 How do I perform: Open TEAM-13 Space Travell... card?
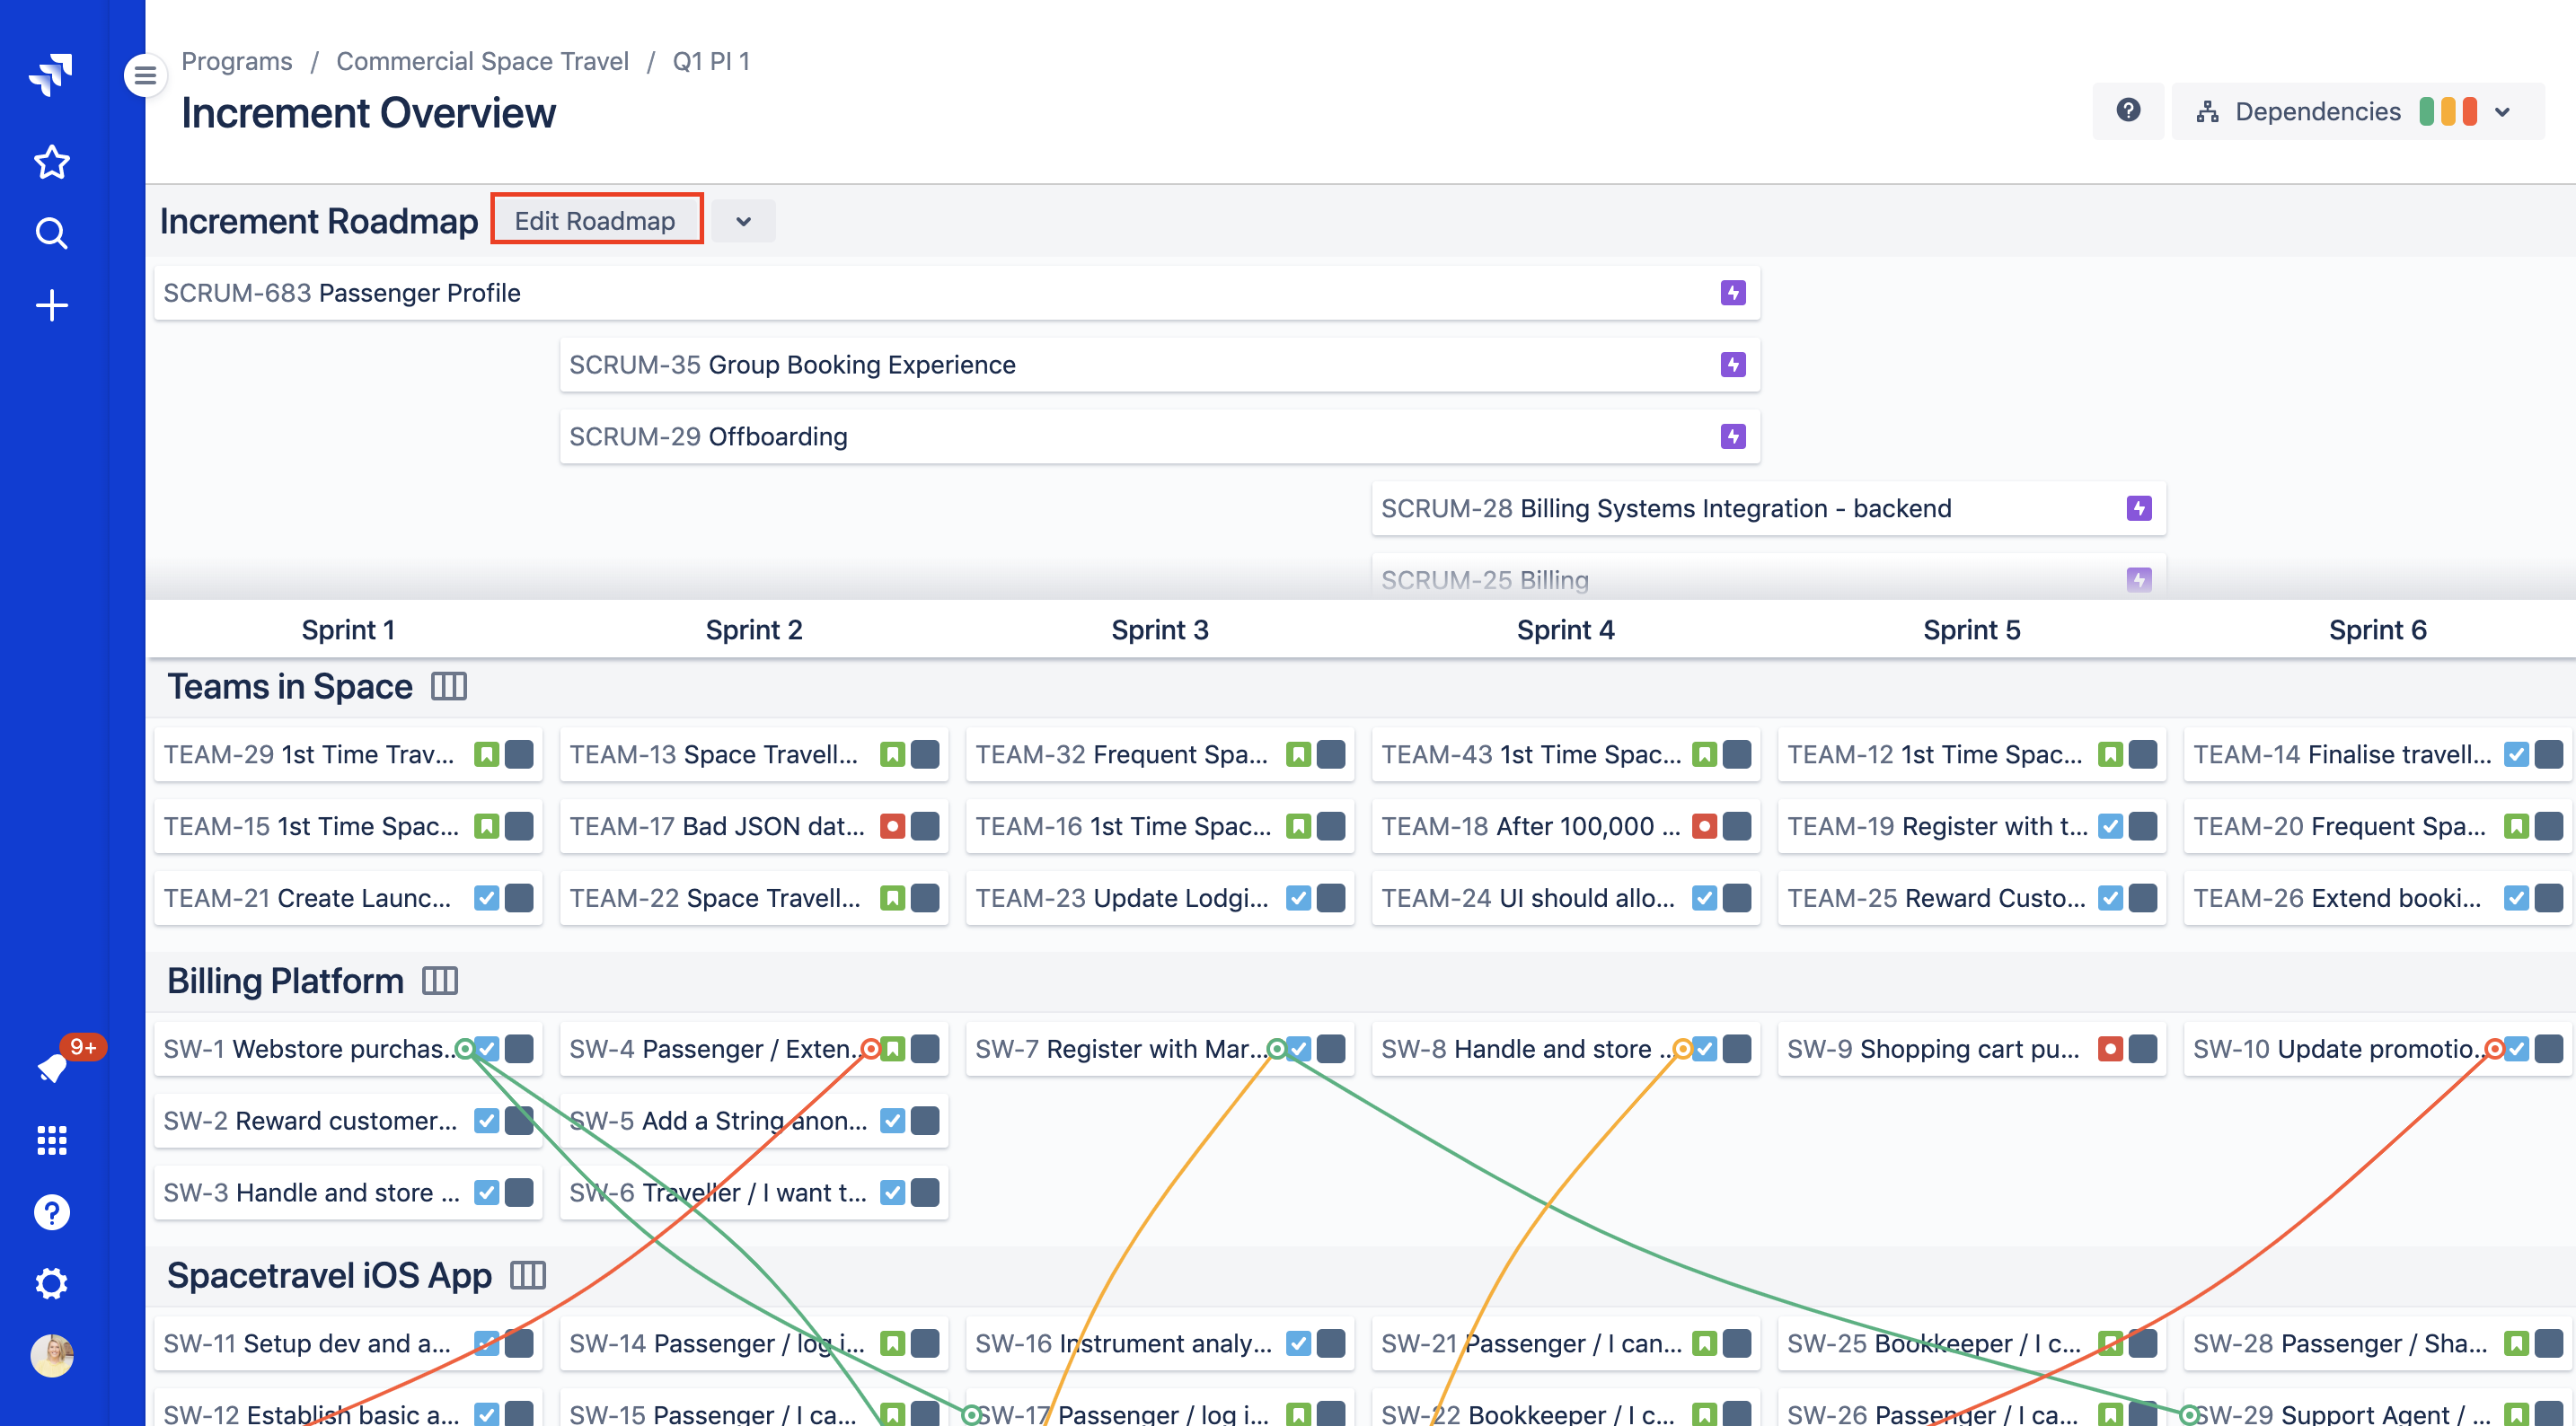click(x=754, y=754)
